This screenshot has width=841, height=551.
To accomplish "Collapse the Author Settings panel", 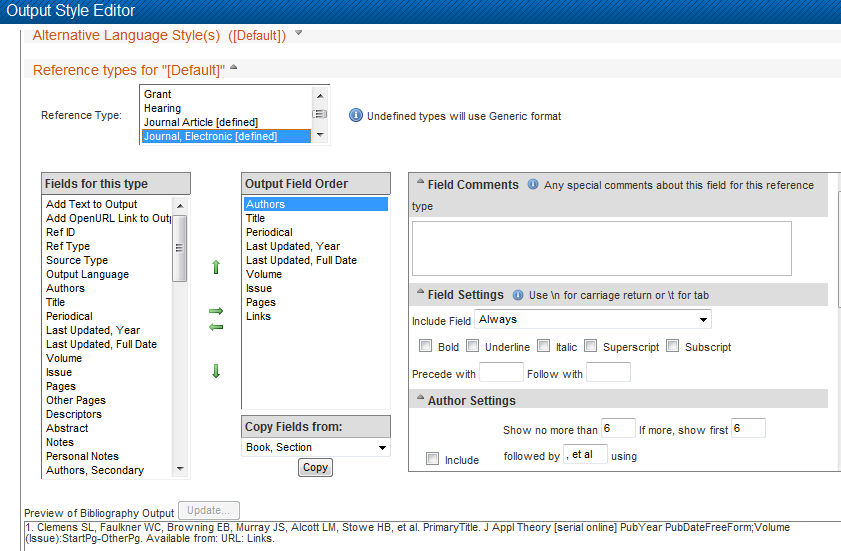I will 420,398.
